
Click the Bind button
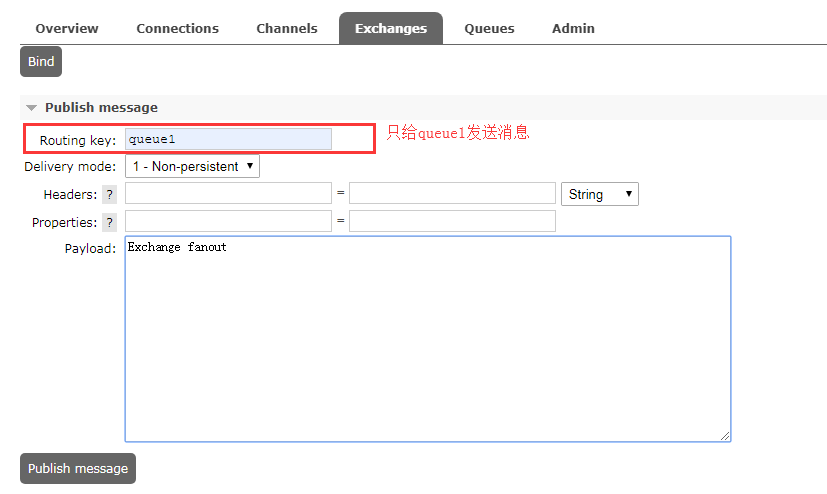(41, 62)
